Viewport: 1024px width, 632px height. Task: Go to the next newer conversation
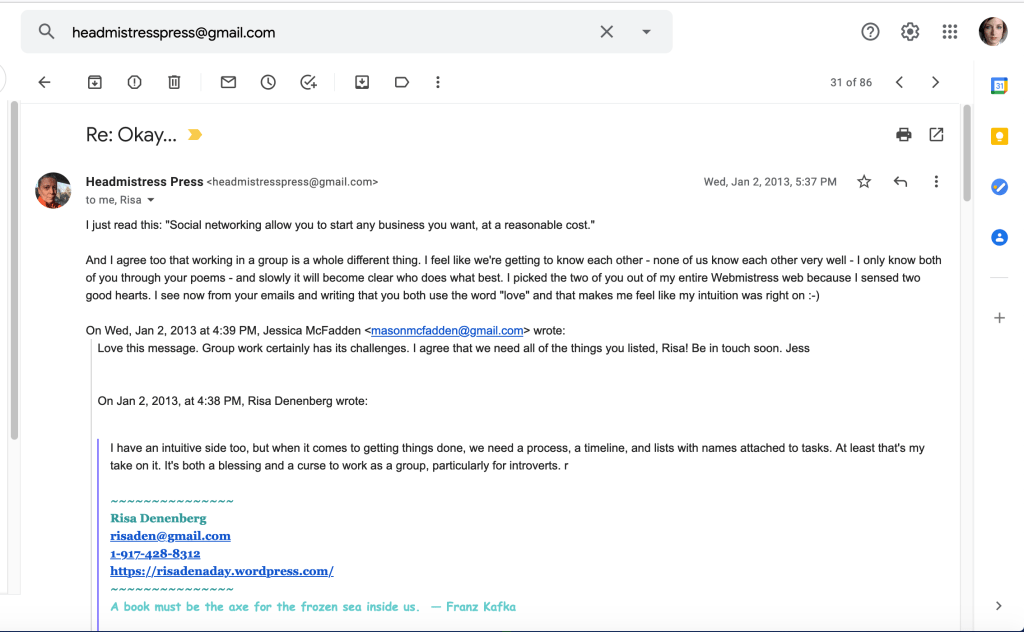click(899, 82)
